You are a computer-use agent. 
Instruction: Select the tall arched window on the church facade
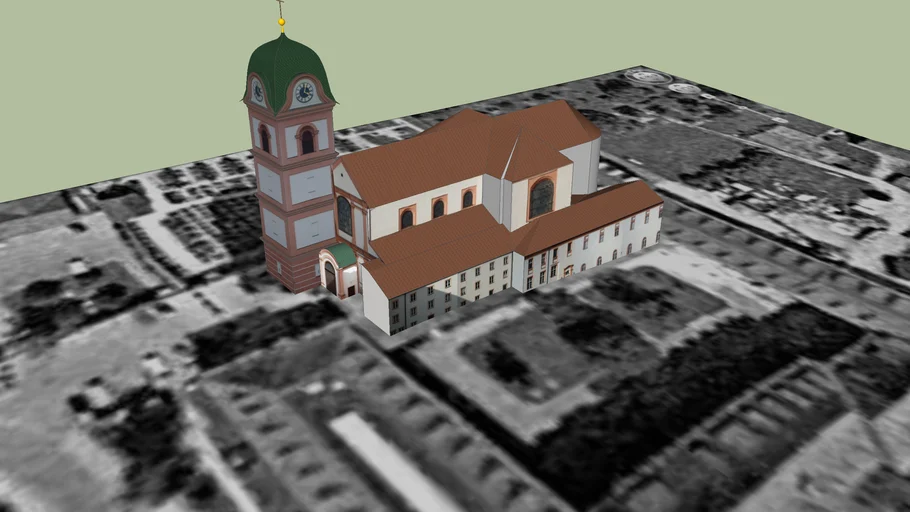[x=344, y=214]
